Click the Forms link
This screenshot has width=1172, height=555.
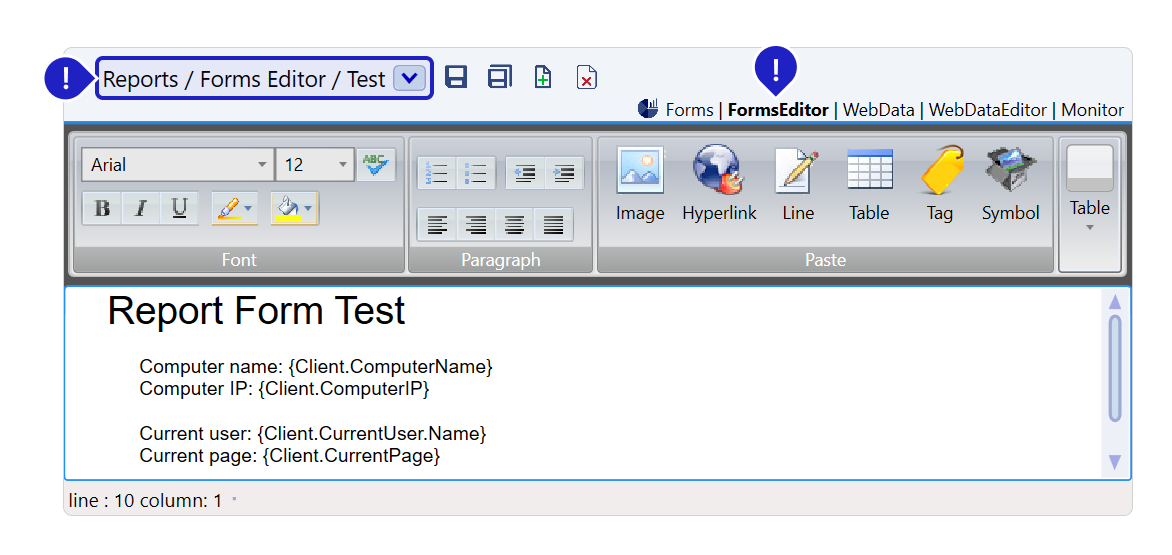689,110
